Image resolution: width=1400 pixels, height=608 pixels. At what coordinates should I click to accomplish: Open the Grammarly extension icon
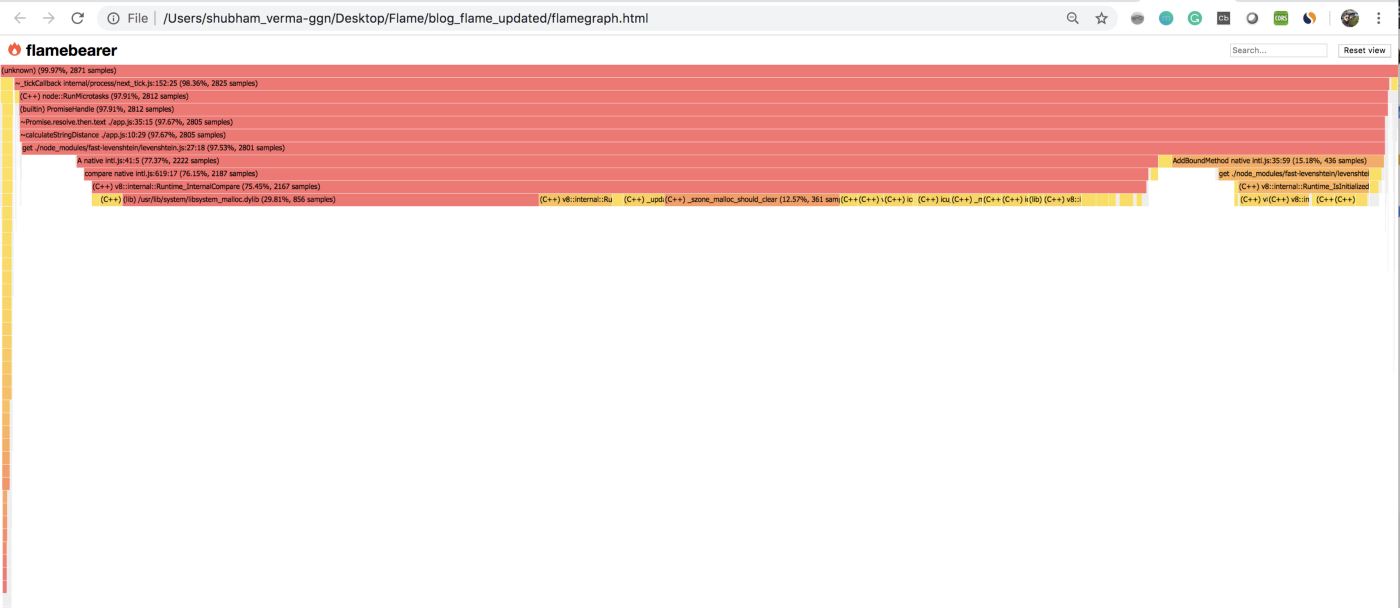click(x=1195, y=18)
